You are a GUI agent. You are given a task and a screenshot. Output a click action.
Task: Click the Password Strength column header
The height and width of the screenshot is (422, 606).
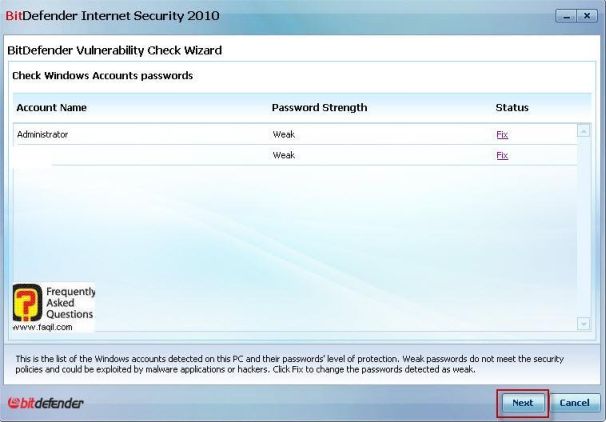tap(319, 107)
